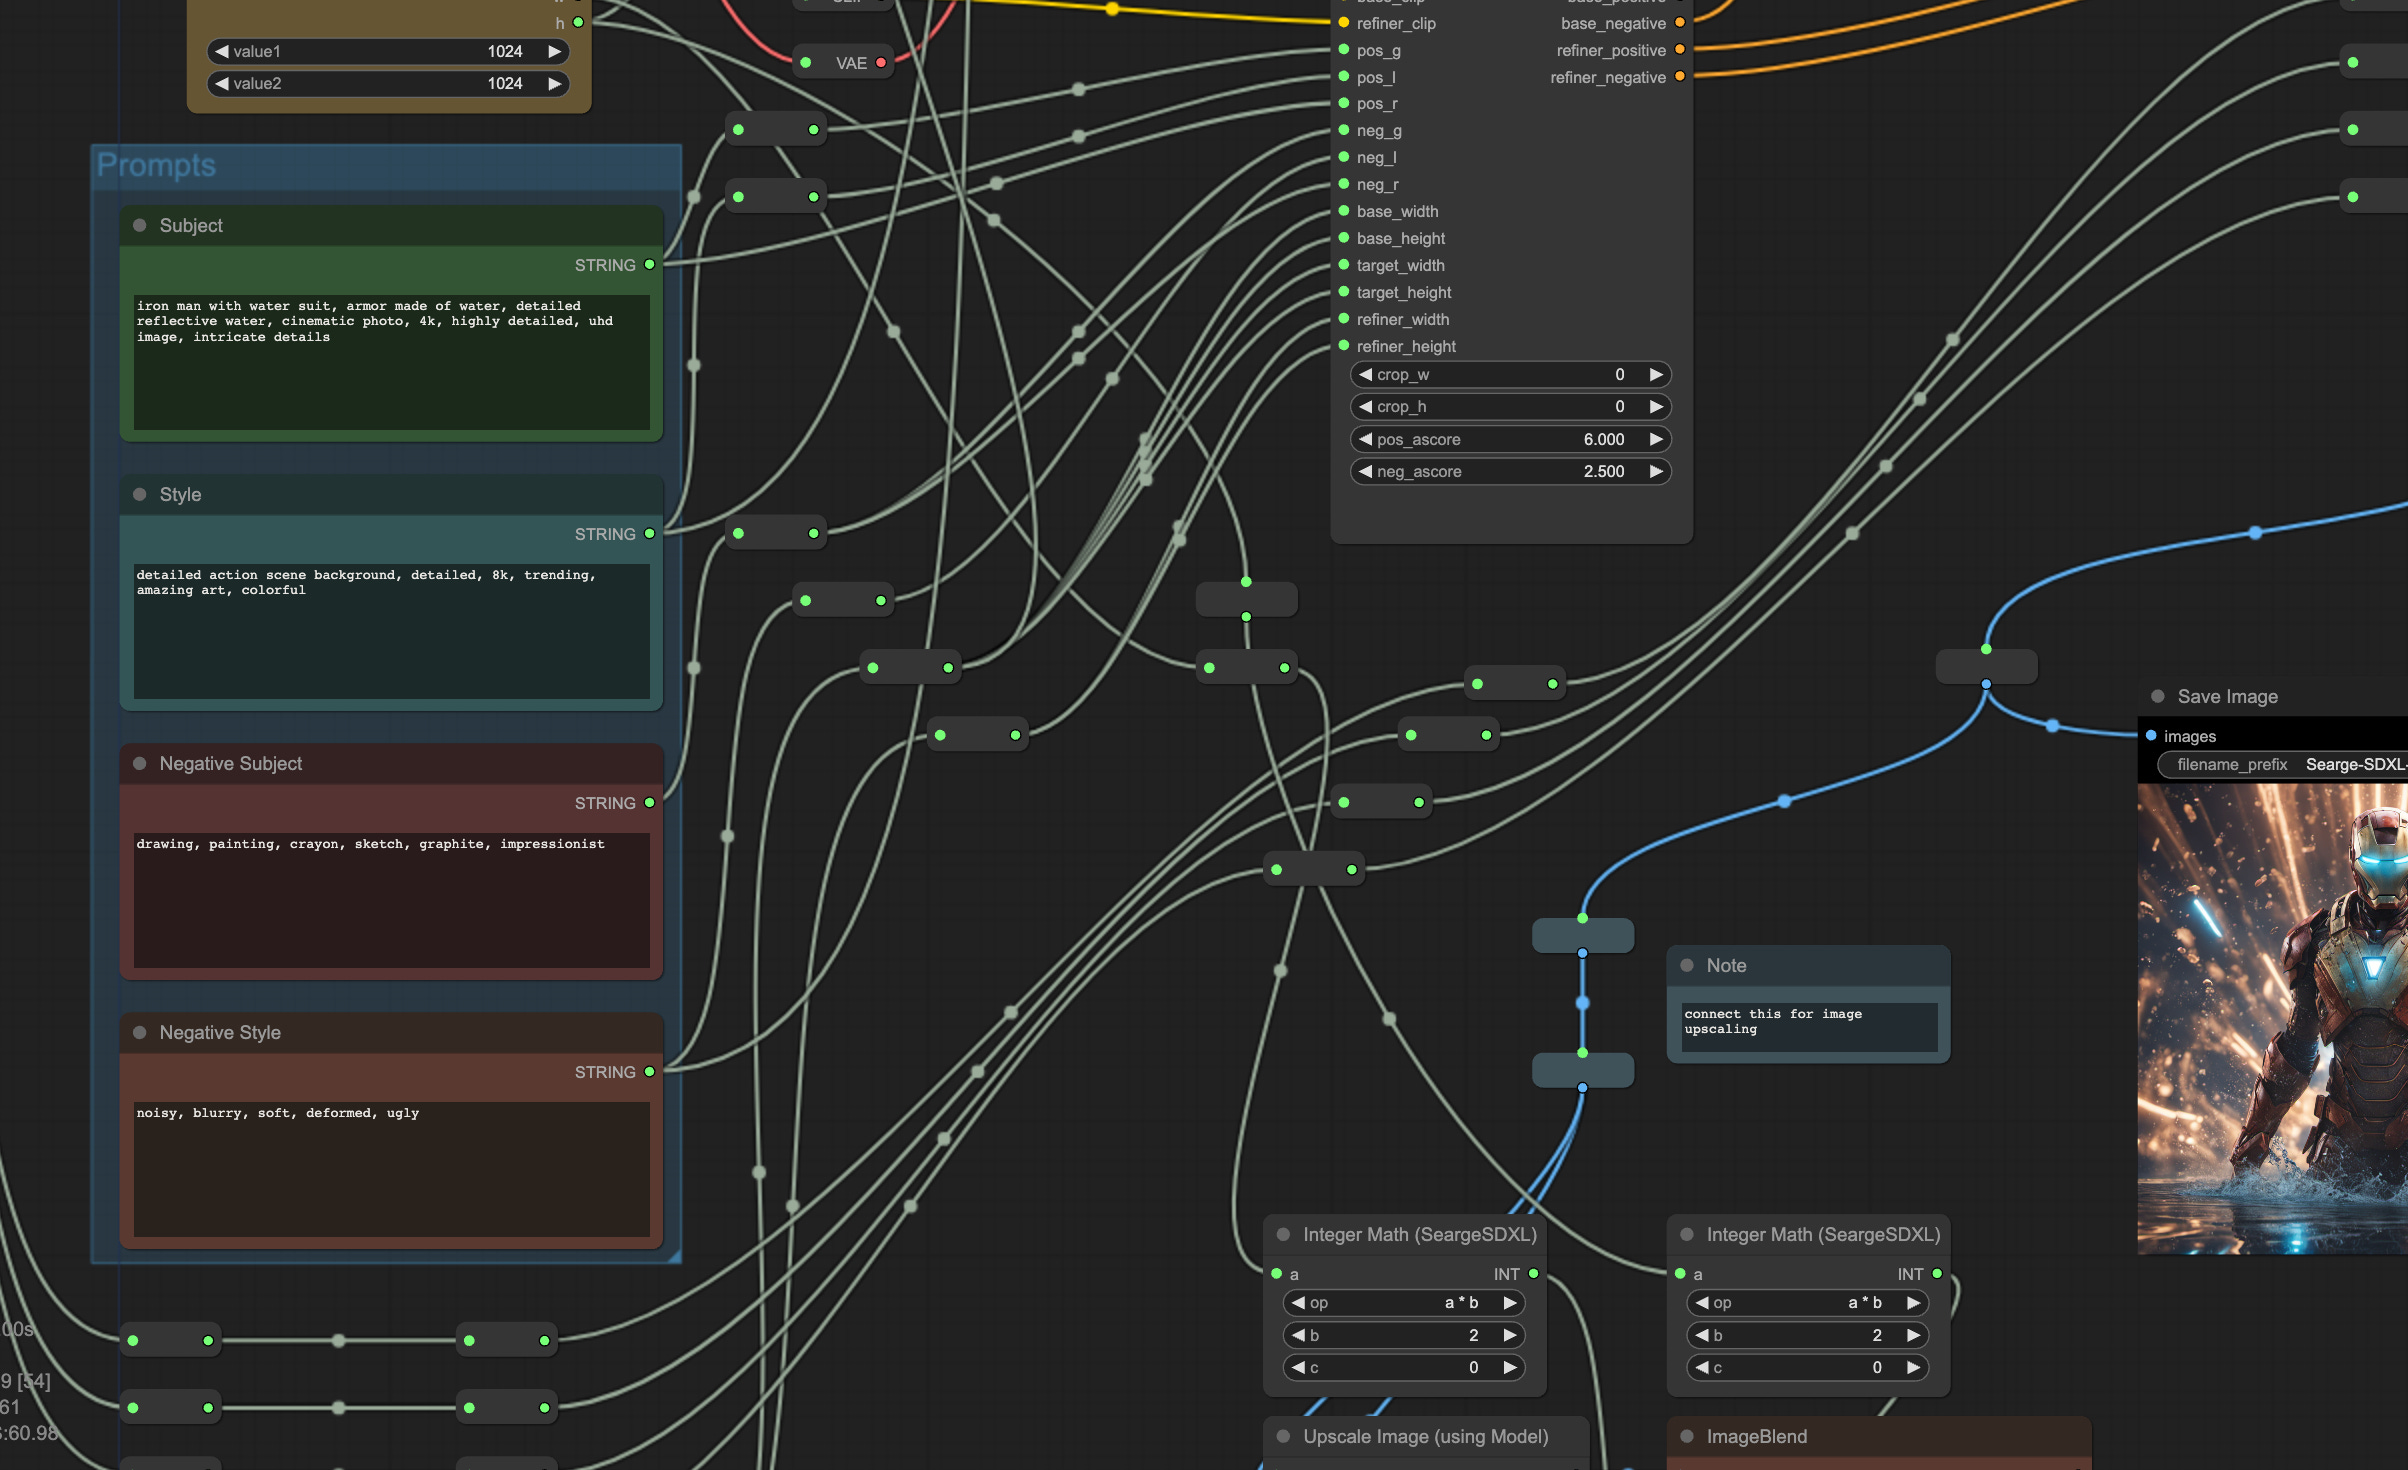Click the base_width input socket
Viewport: 2408px width, 1470px height.
(x=1344, y=211)
